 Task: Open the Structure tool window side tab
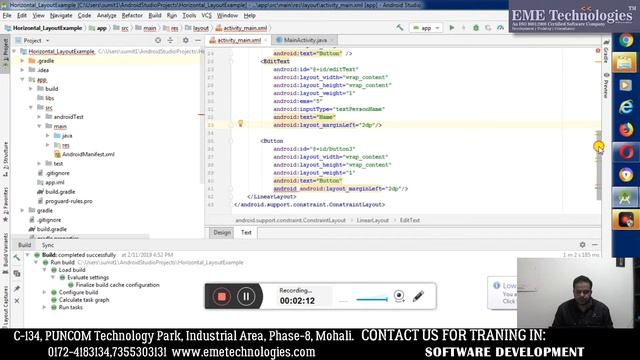point(5,159)
